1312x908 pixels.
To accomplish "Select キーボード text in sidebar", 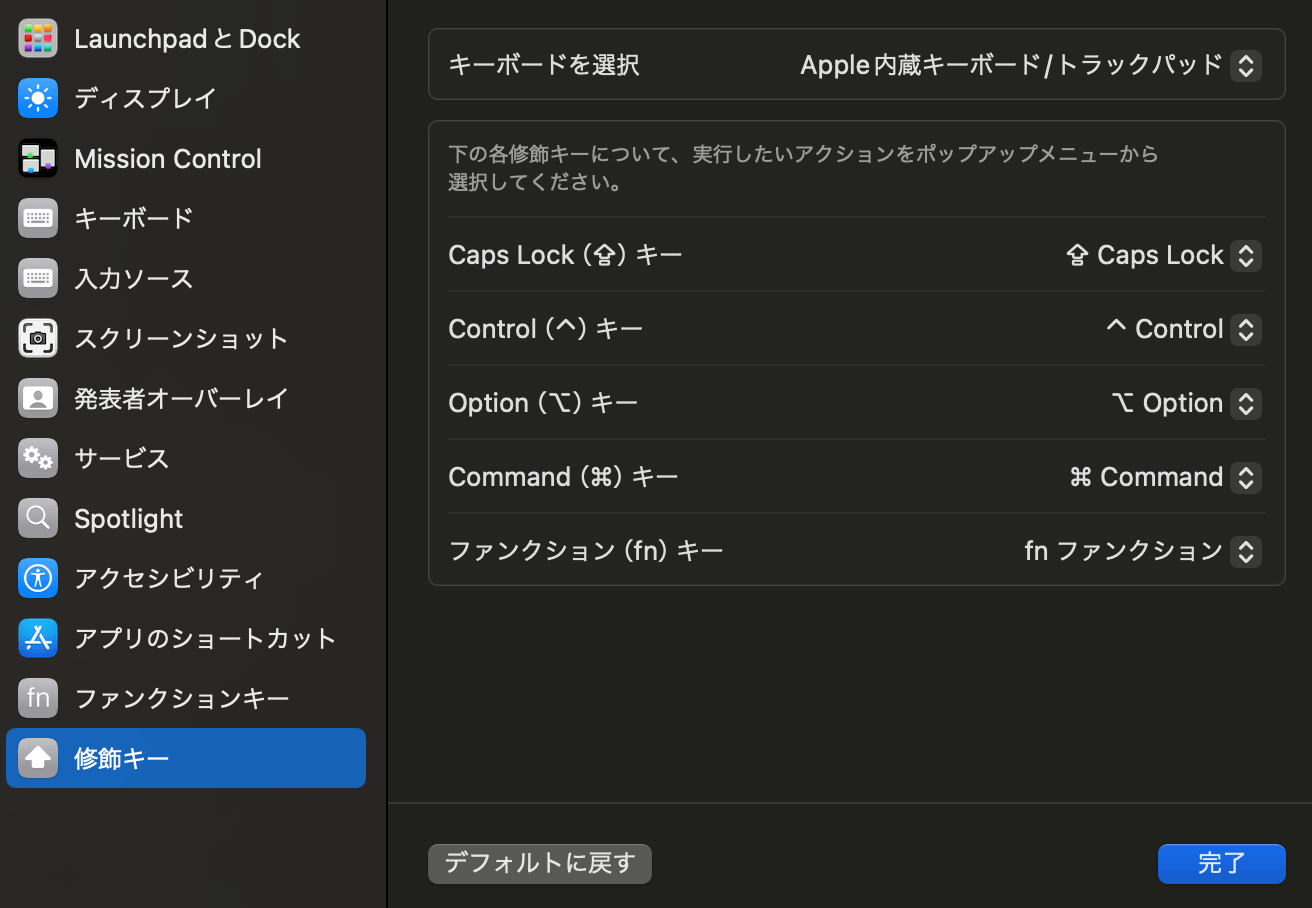I will click(x=134, y=218).
